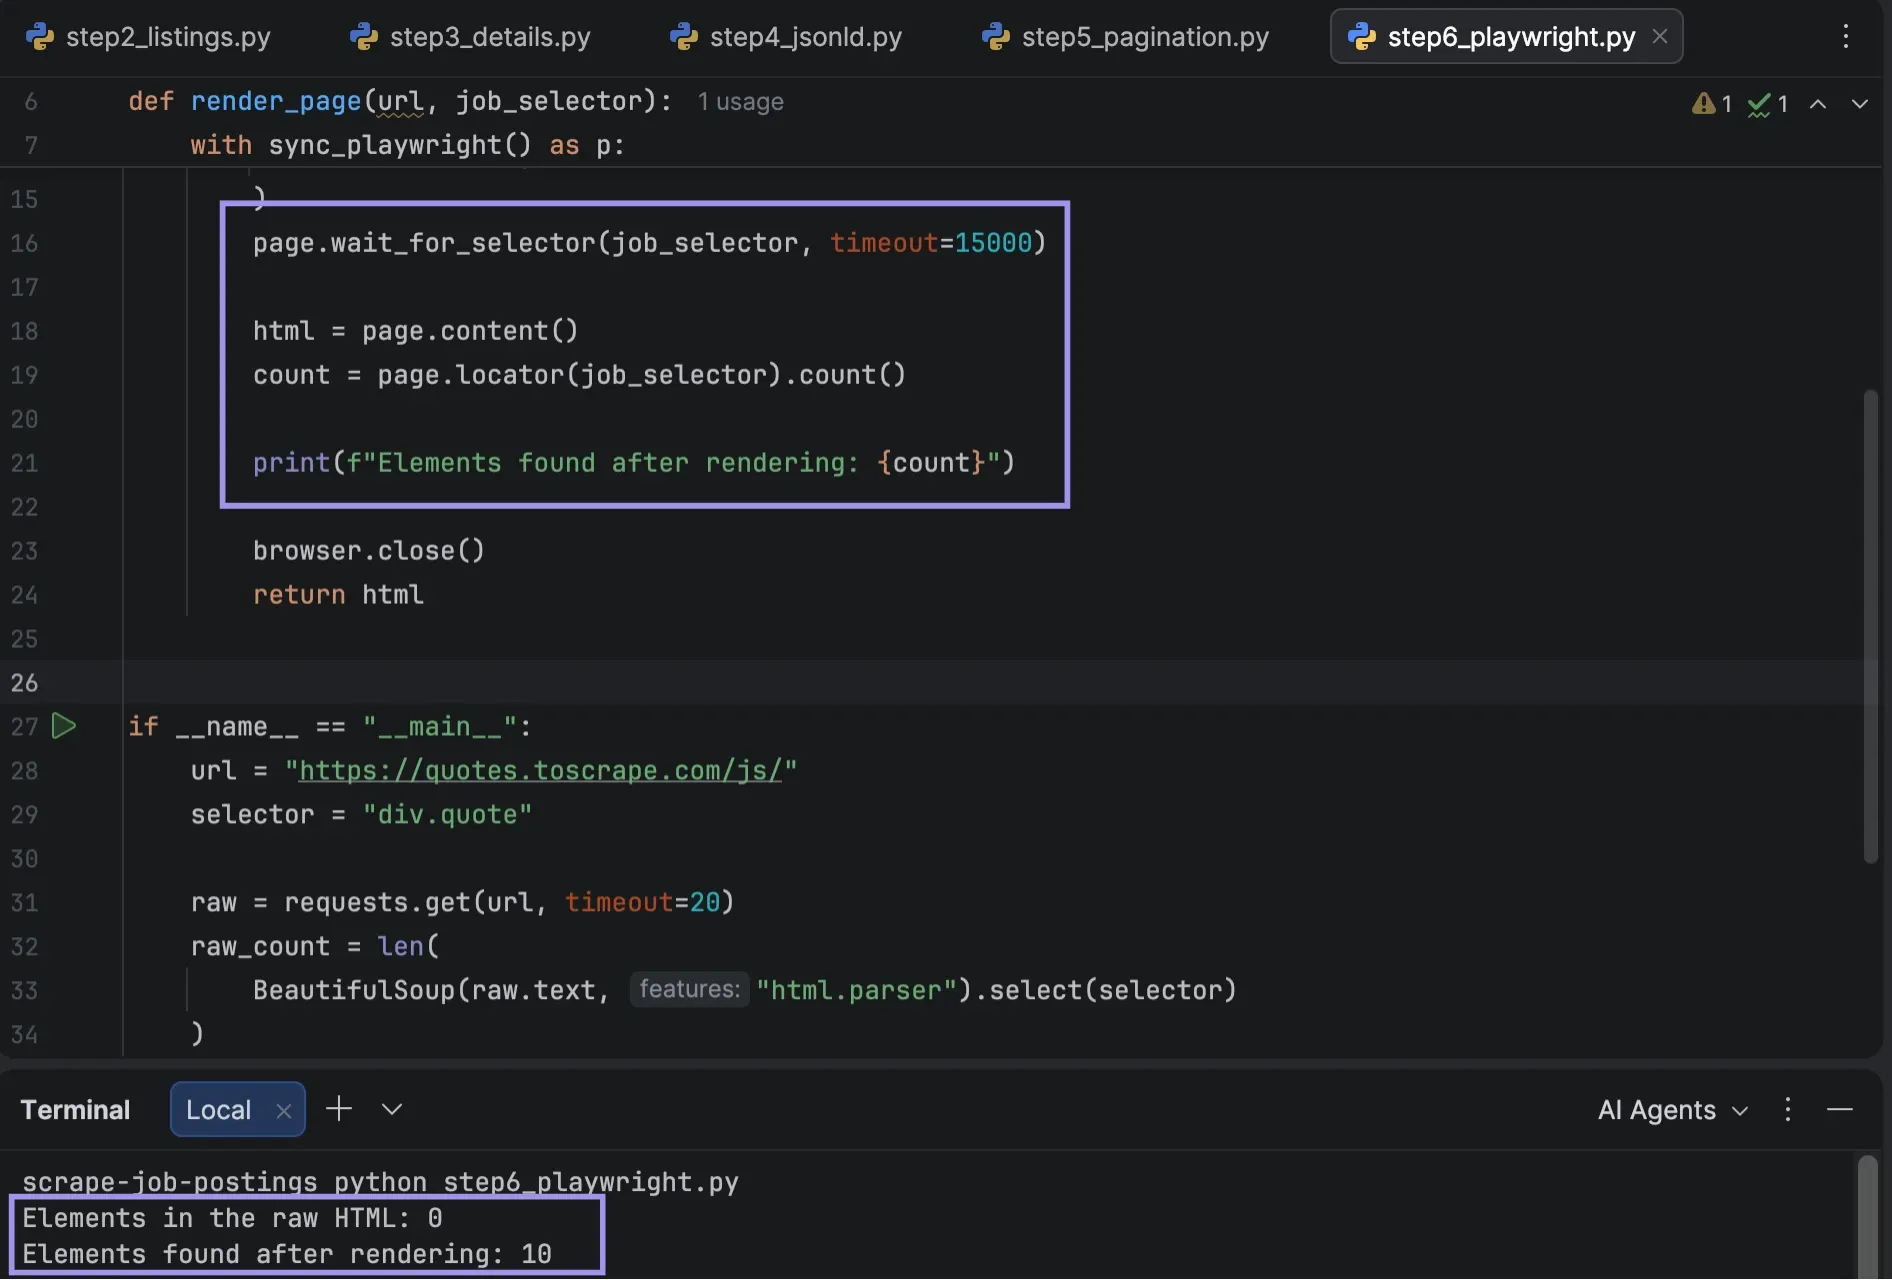Select the step4_jsonld.py editor tab
The image size is (1892, 1280).
786,37
